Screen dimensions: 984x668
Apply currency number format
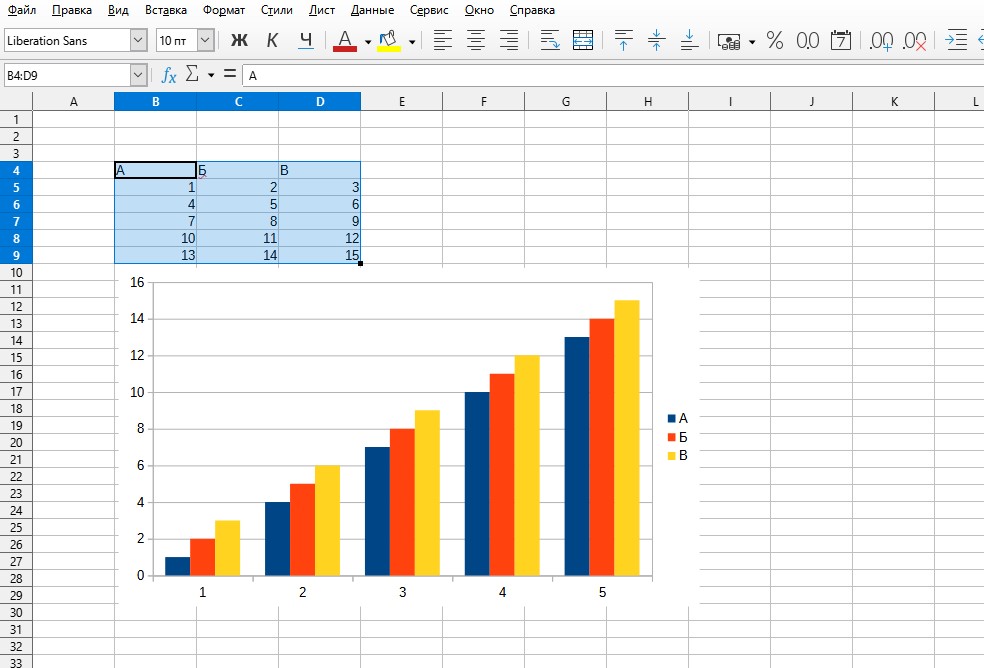729,41
